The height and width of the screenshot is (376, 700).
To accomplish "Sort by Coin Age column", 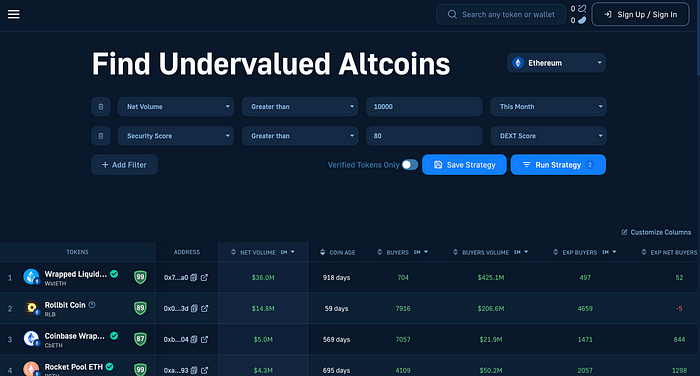I will tap(323, 252).
